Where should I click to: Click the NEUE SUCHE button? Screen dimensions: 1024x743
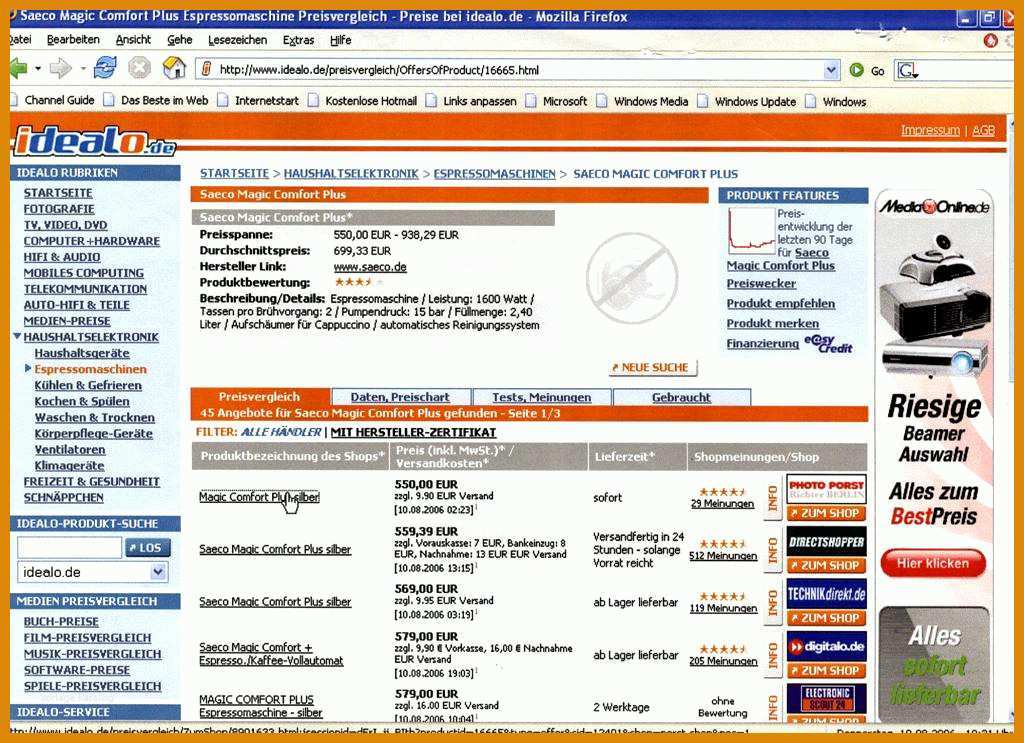pyautogui.click(x=652, y=368)
